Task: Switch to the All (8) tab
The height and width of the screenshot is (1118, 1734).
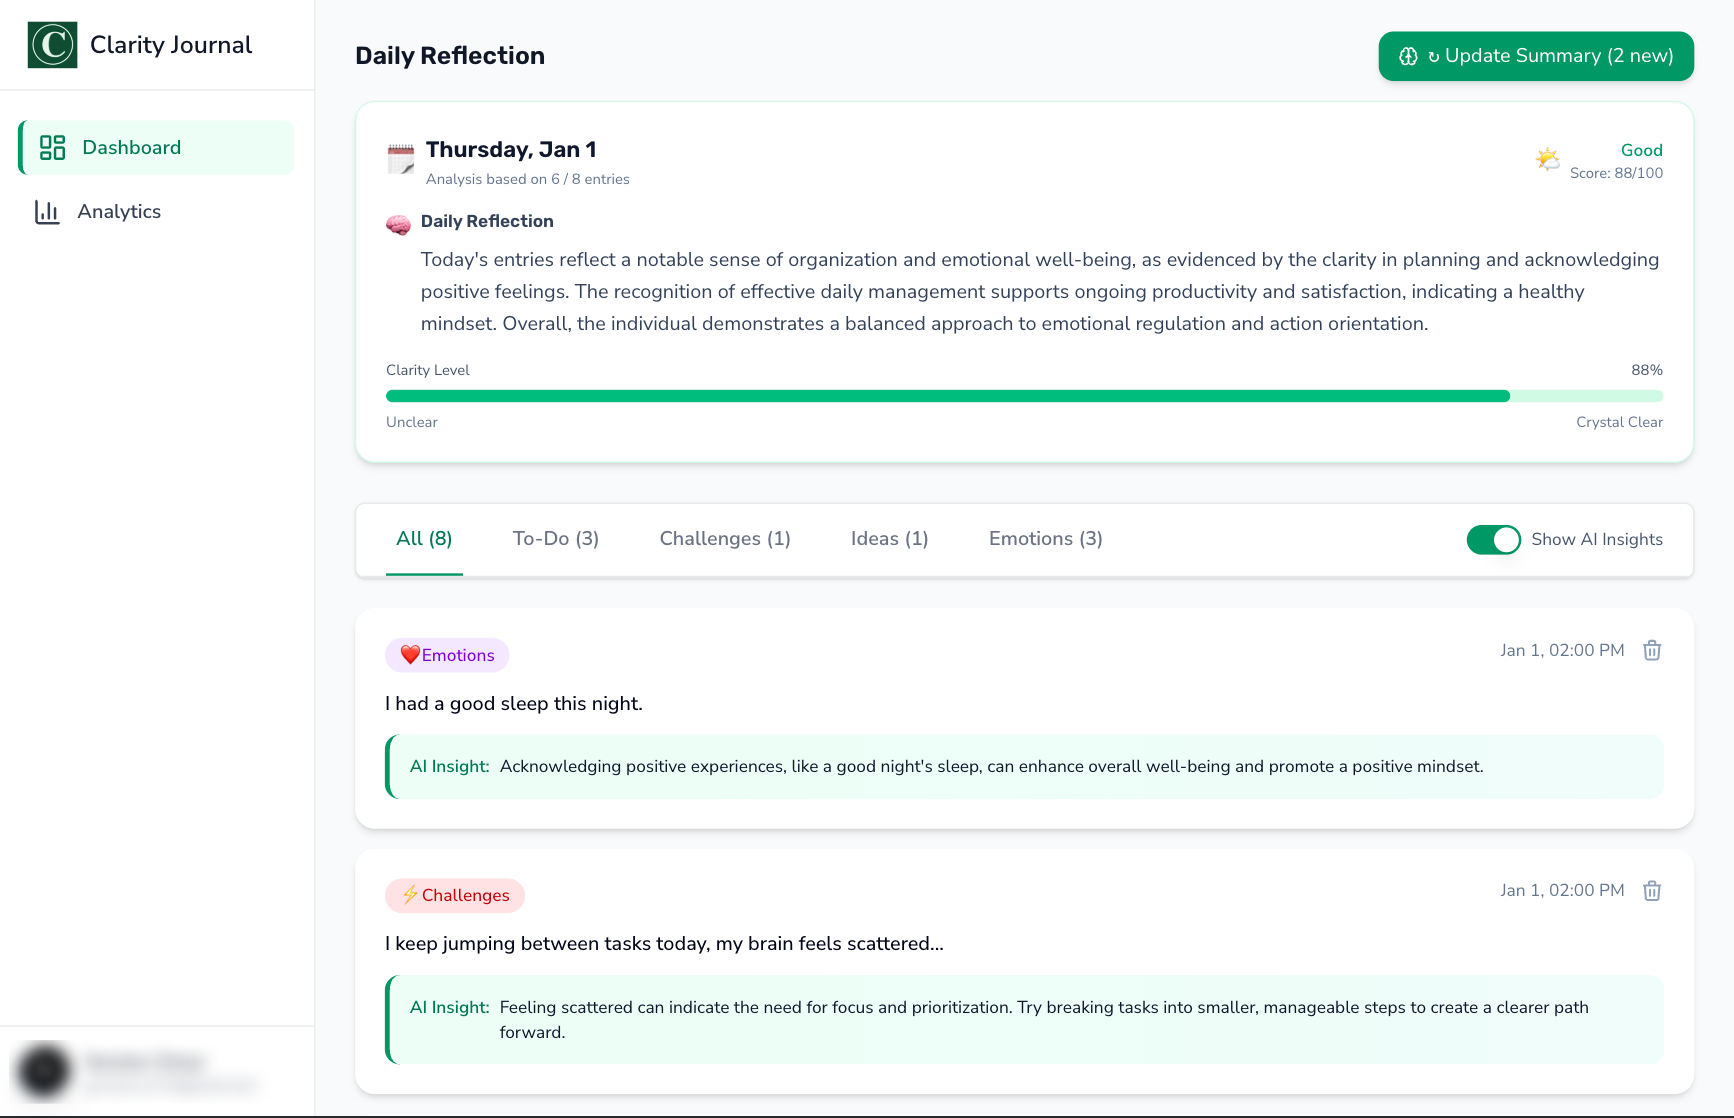Action: tap(424, 539)
